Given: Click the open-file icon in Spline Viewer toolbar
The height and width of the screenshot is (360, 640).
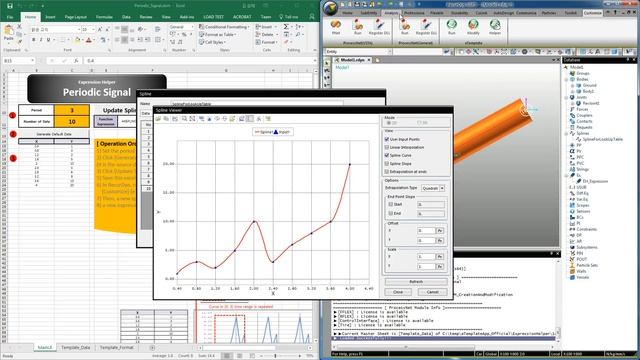Looking at the screenshot, I should point(158,119).
